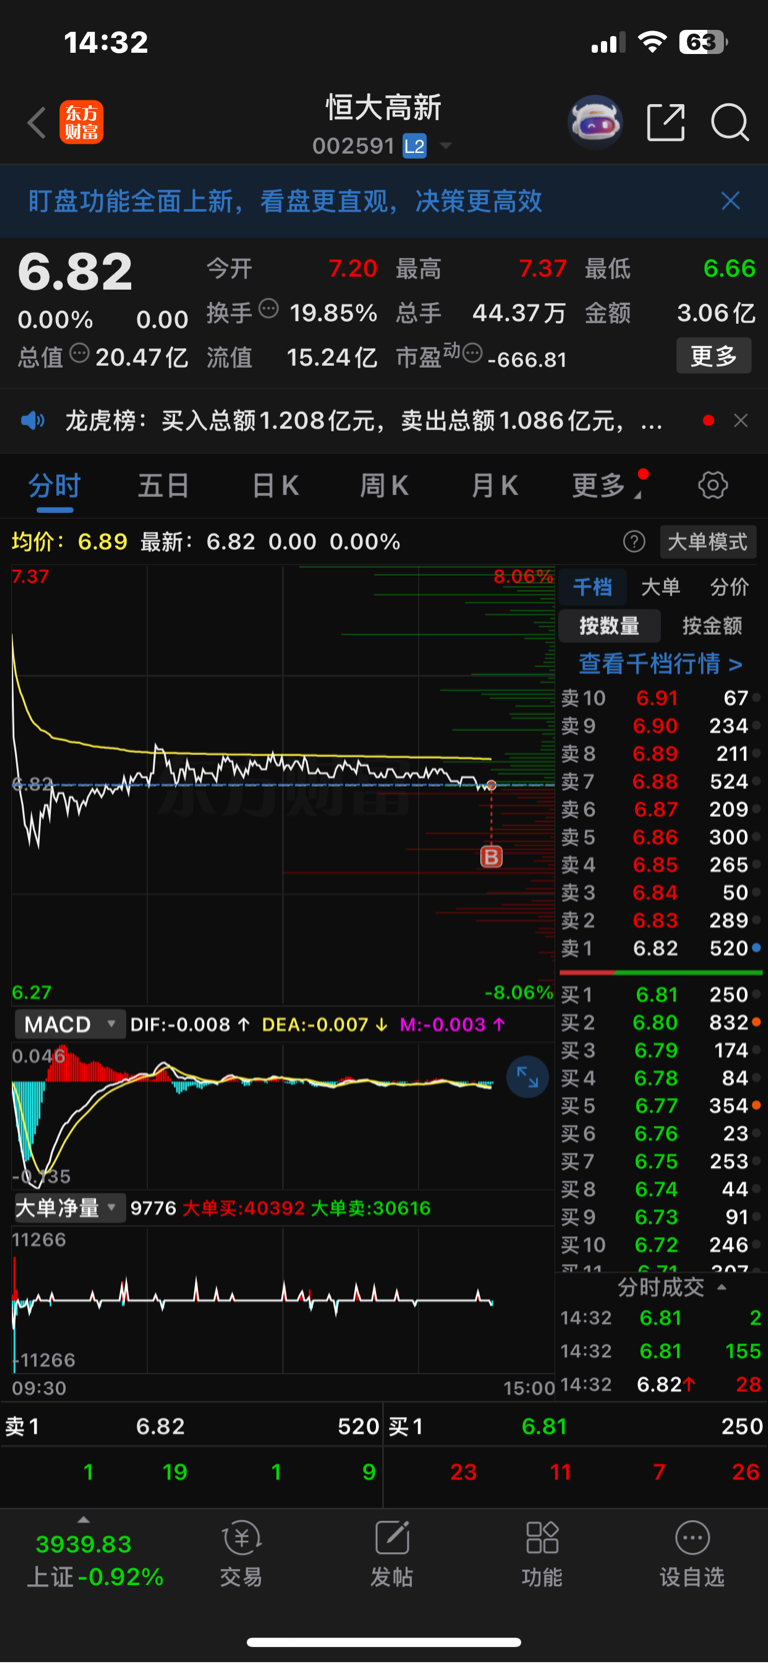Open the 交易 trade icon
Image resolution: width=768 pixels, height=1663 pixels.
[241, 1555]
